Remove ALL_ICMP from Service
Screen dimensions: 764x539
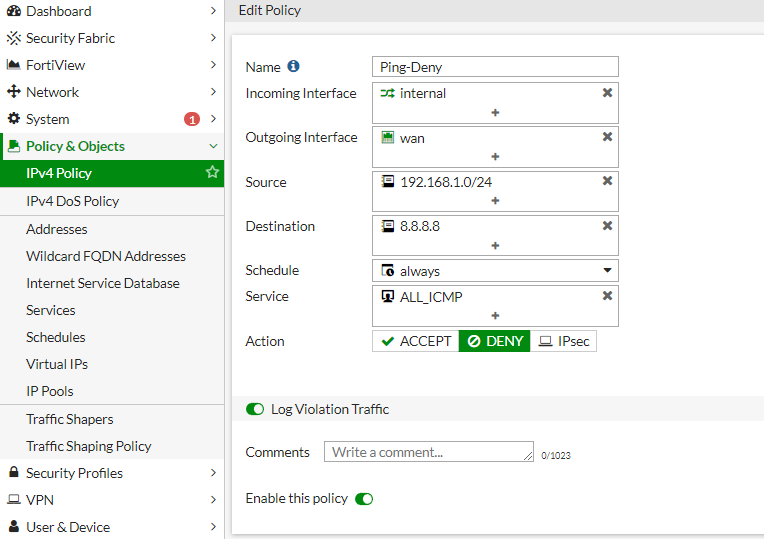(x=607, y=296)
